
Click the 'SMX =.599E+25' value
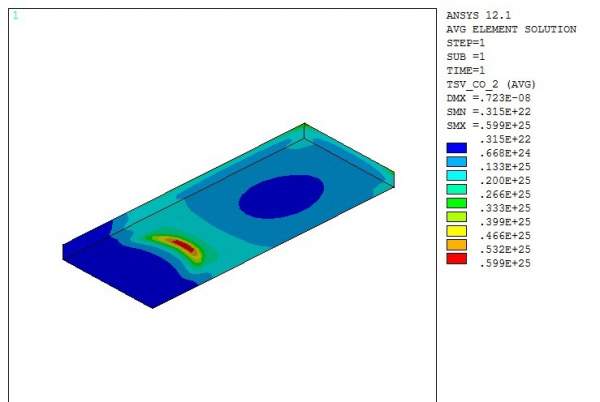pos(489,126)
